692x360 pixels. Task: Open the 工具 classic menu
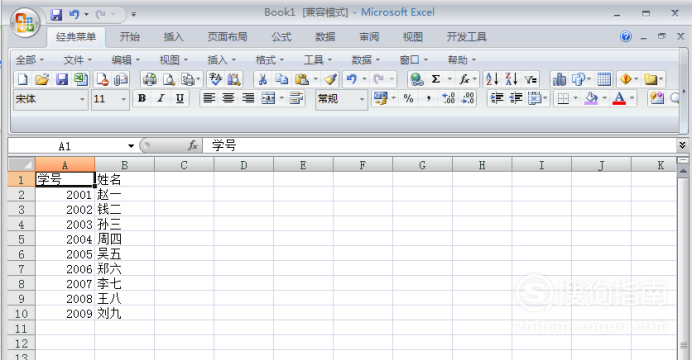pyautogui.click(x=318, y=60)
